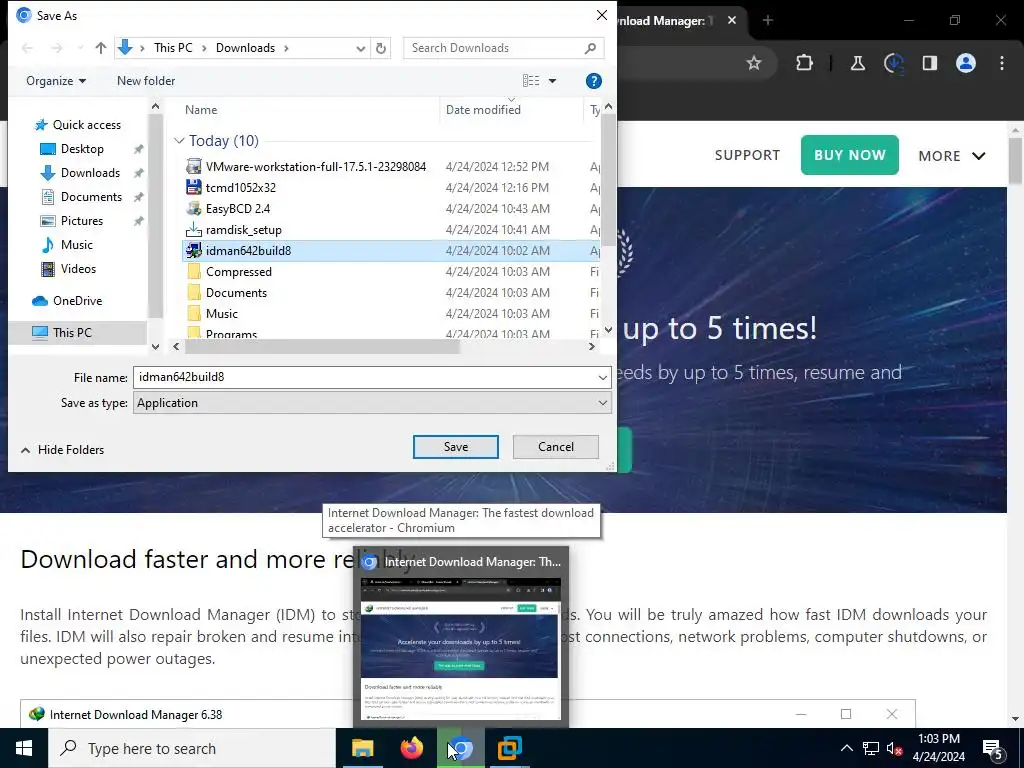Click navigation pane scroll down arrow
1024x768 pixels.
(x=155, y=347)
